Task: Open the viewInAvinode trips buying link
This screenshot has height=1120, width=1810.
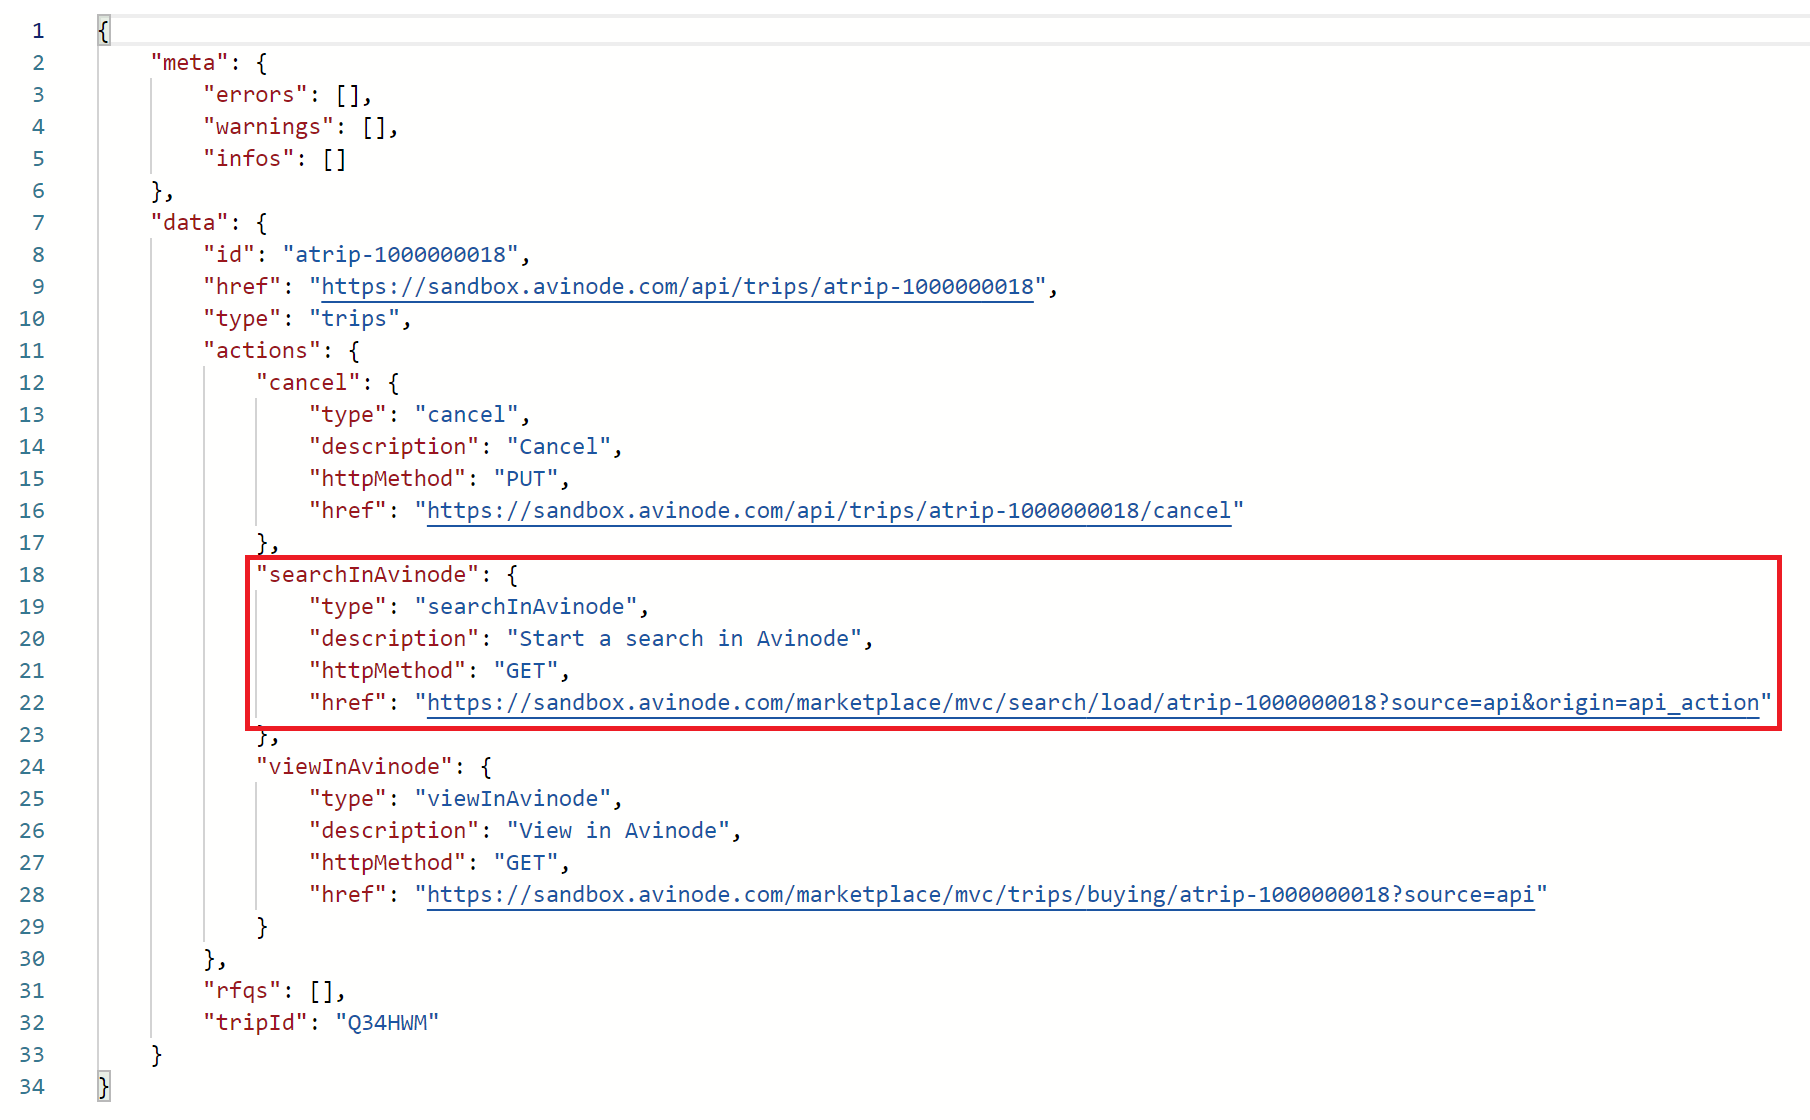Action: 980,895
